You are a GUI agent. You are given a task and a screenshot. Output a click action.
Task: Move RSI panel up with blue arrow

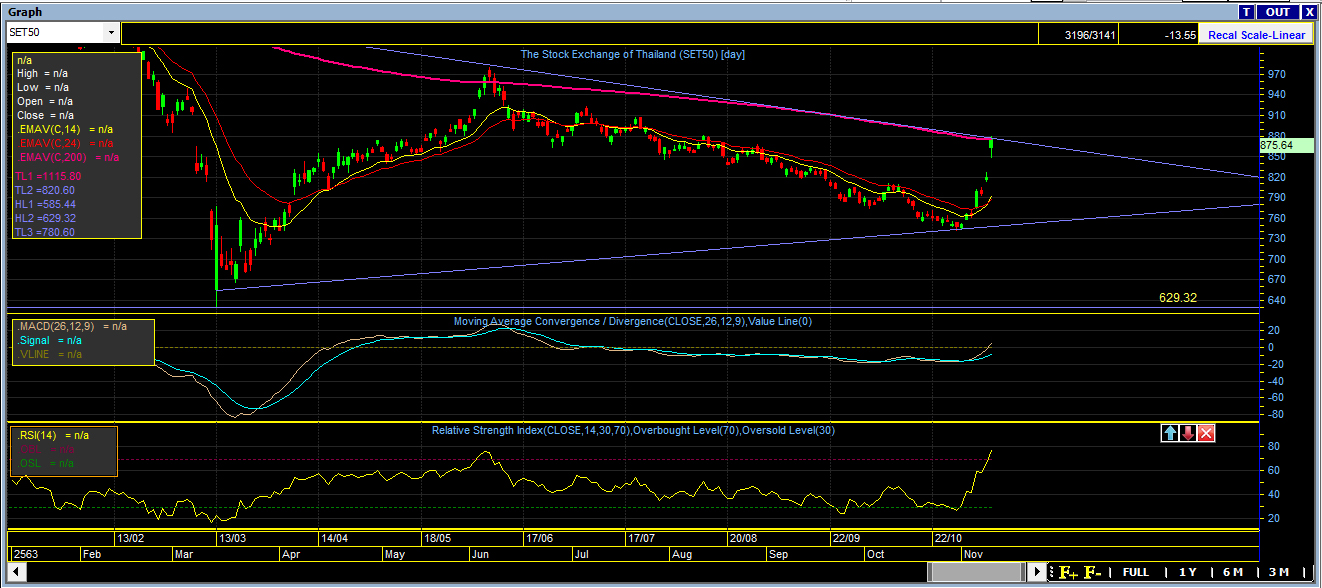point(1170,432)
